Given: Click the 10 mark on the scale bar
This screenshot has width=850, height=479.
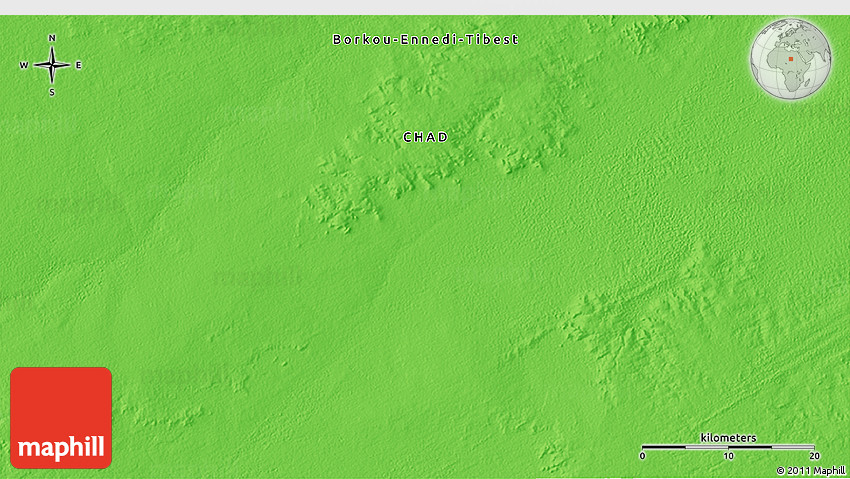Looking at the screenshot, I should pyautogui.click(x=728, y=456).
